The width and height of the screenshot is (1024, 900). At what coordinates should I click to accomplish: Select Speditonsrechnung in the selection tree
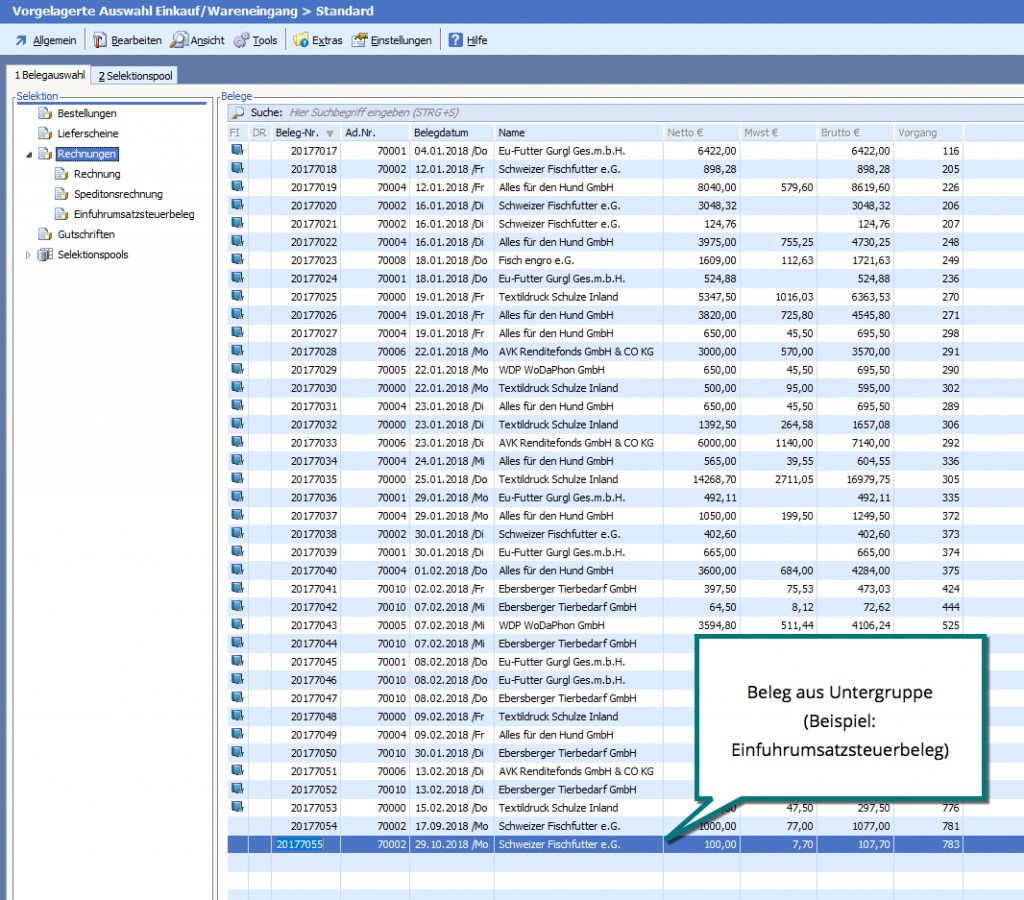118,194
